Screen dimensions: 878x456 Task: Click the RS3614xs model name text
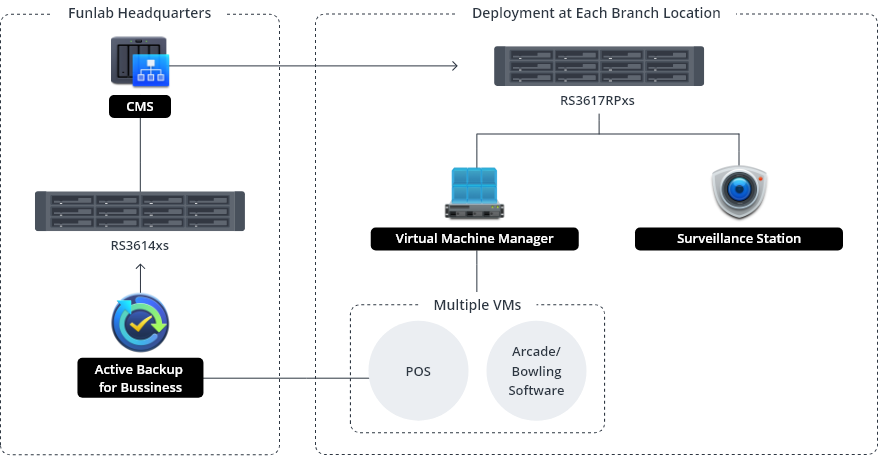coord(140,244)
